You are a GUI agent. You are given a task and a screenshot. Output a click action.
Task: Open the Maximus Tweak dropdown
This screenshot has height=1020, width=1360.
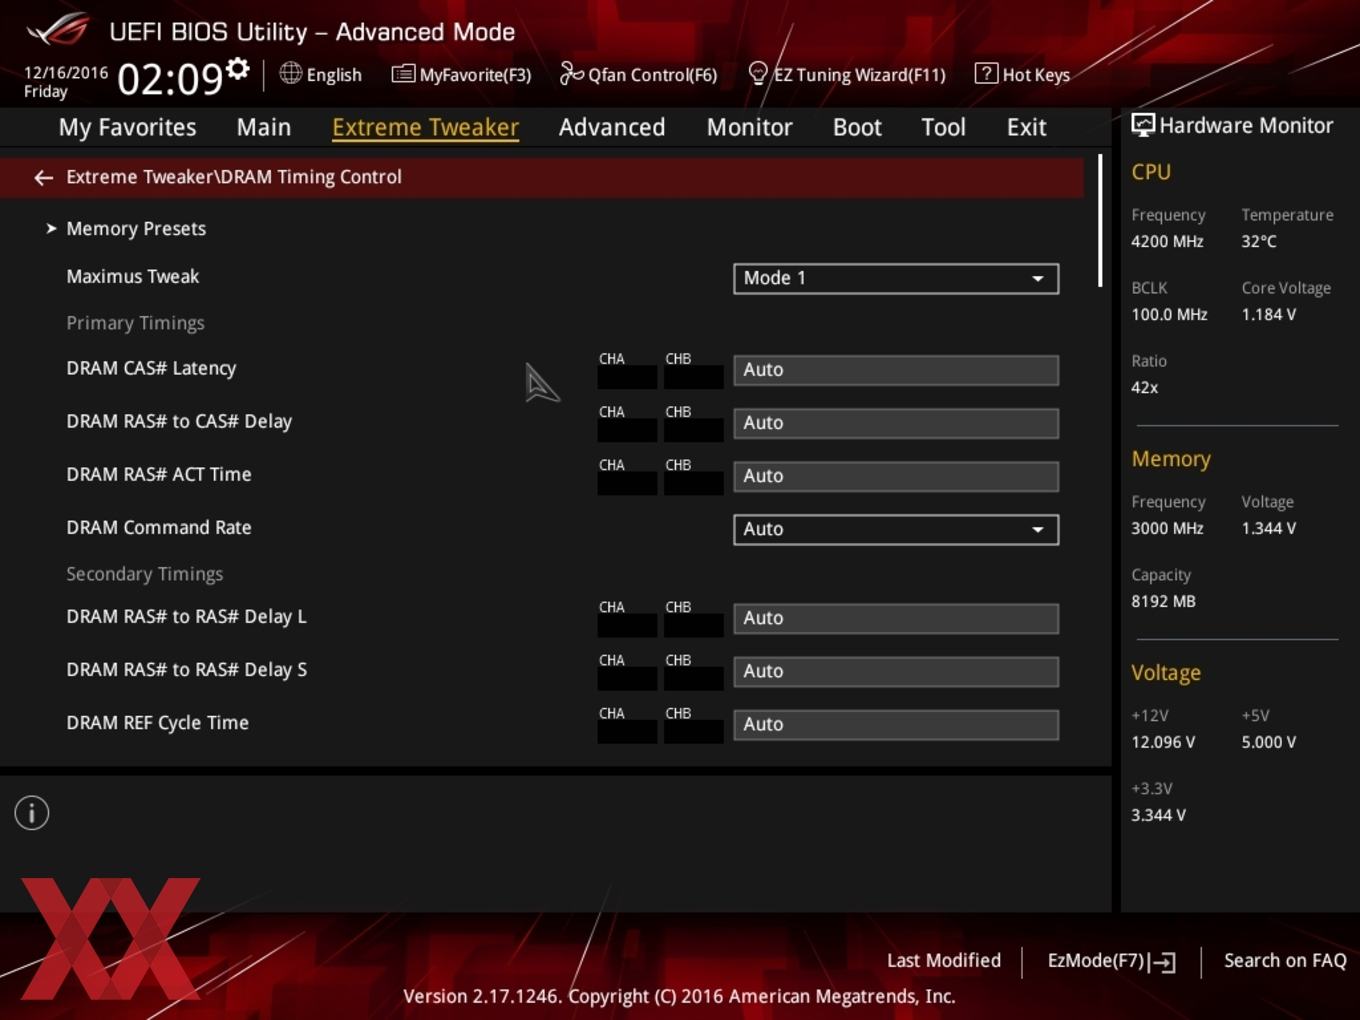click(896, 278)
